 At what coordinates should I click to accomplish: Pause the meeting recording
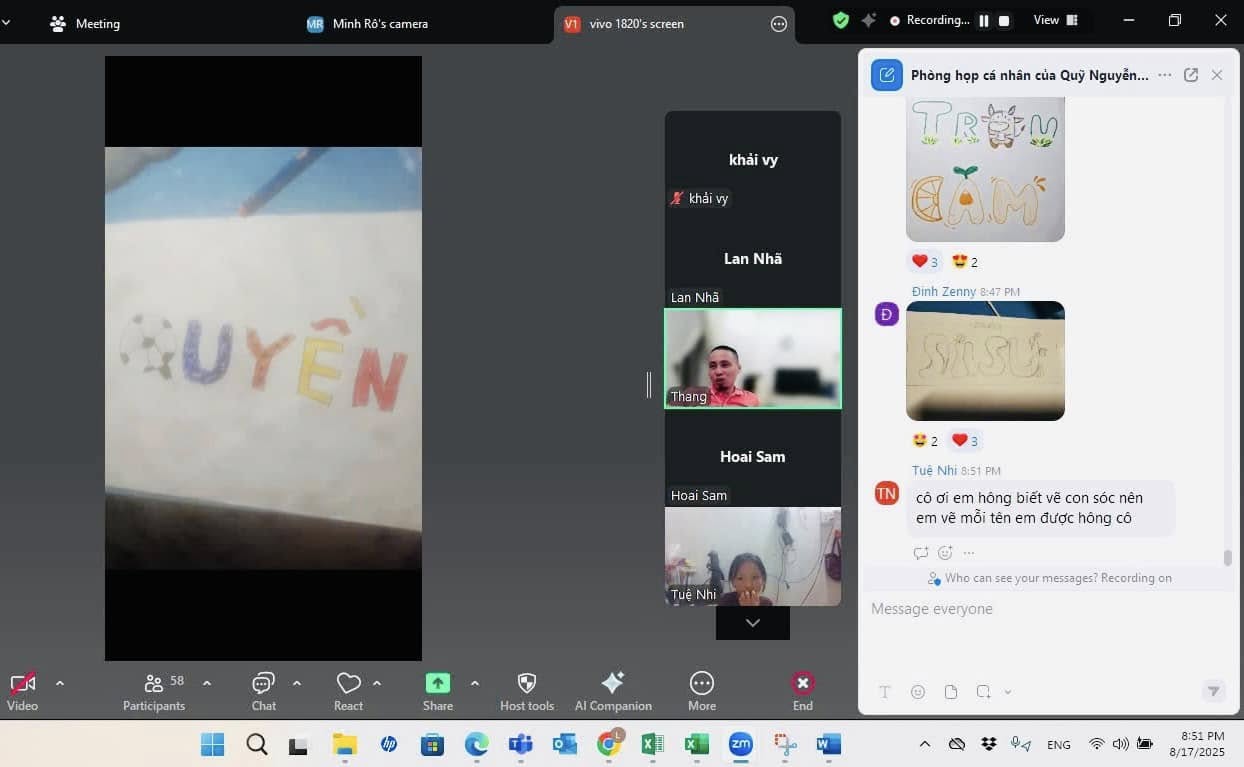click(984, 21)
